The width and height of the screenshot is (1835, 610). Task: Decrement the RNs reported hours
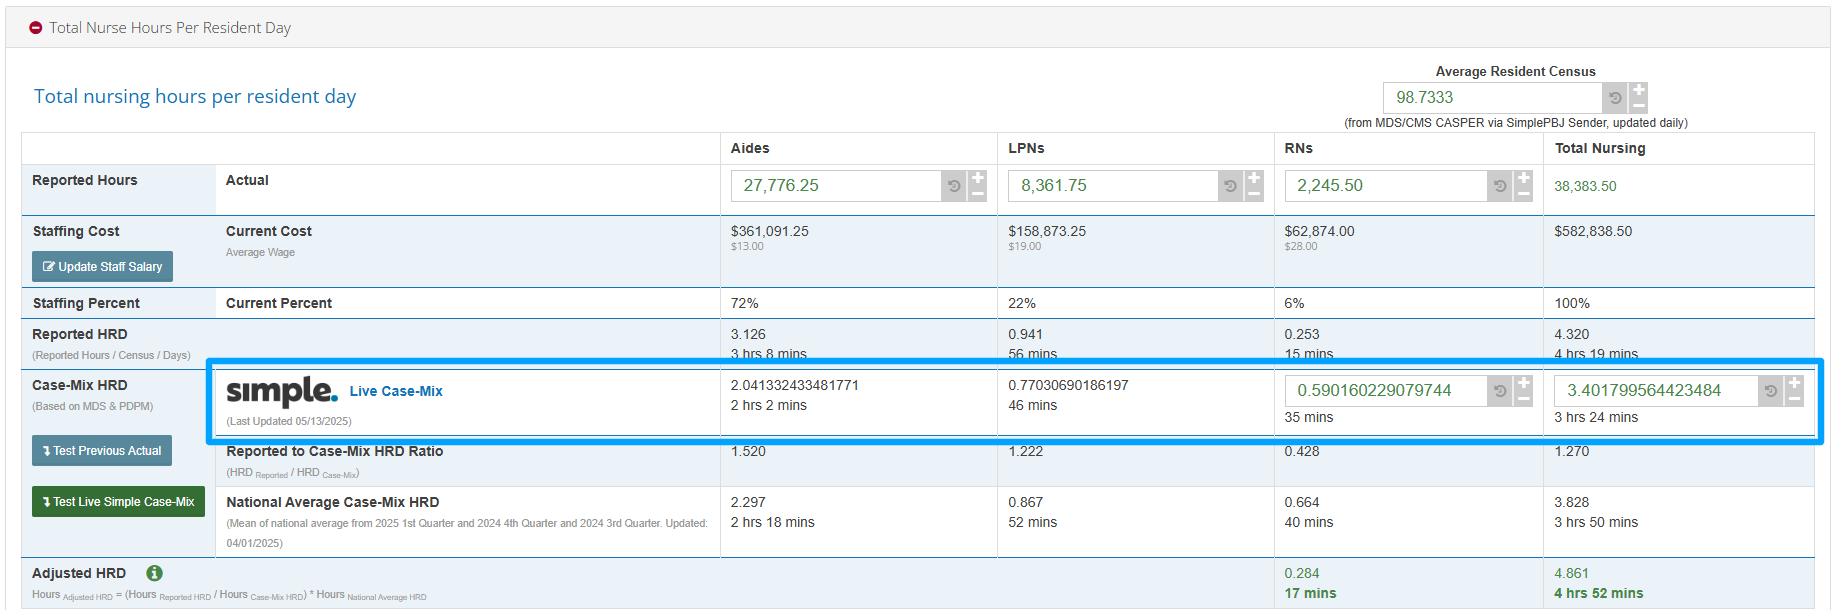(1523, 194)
